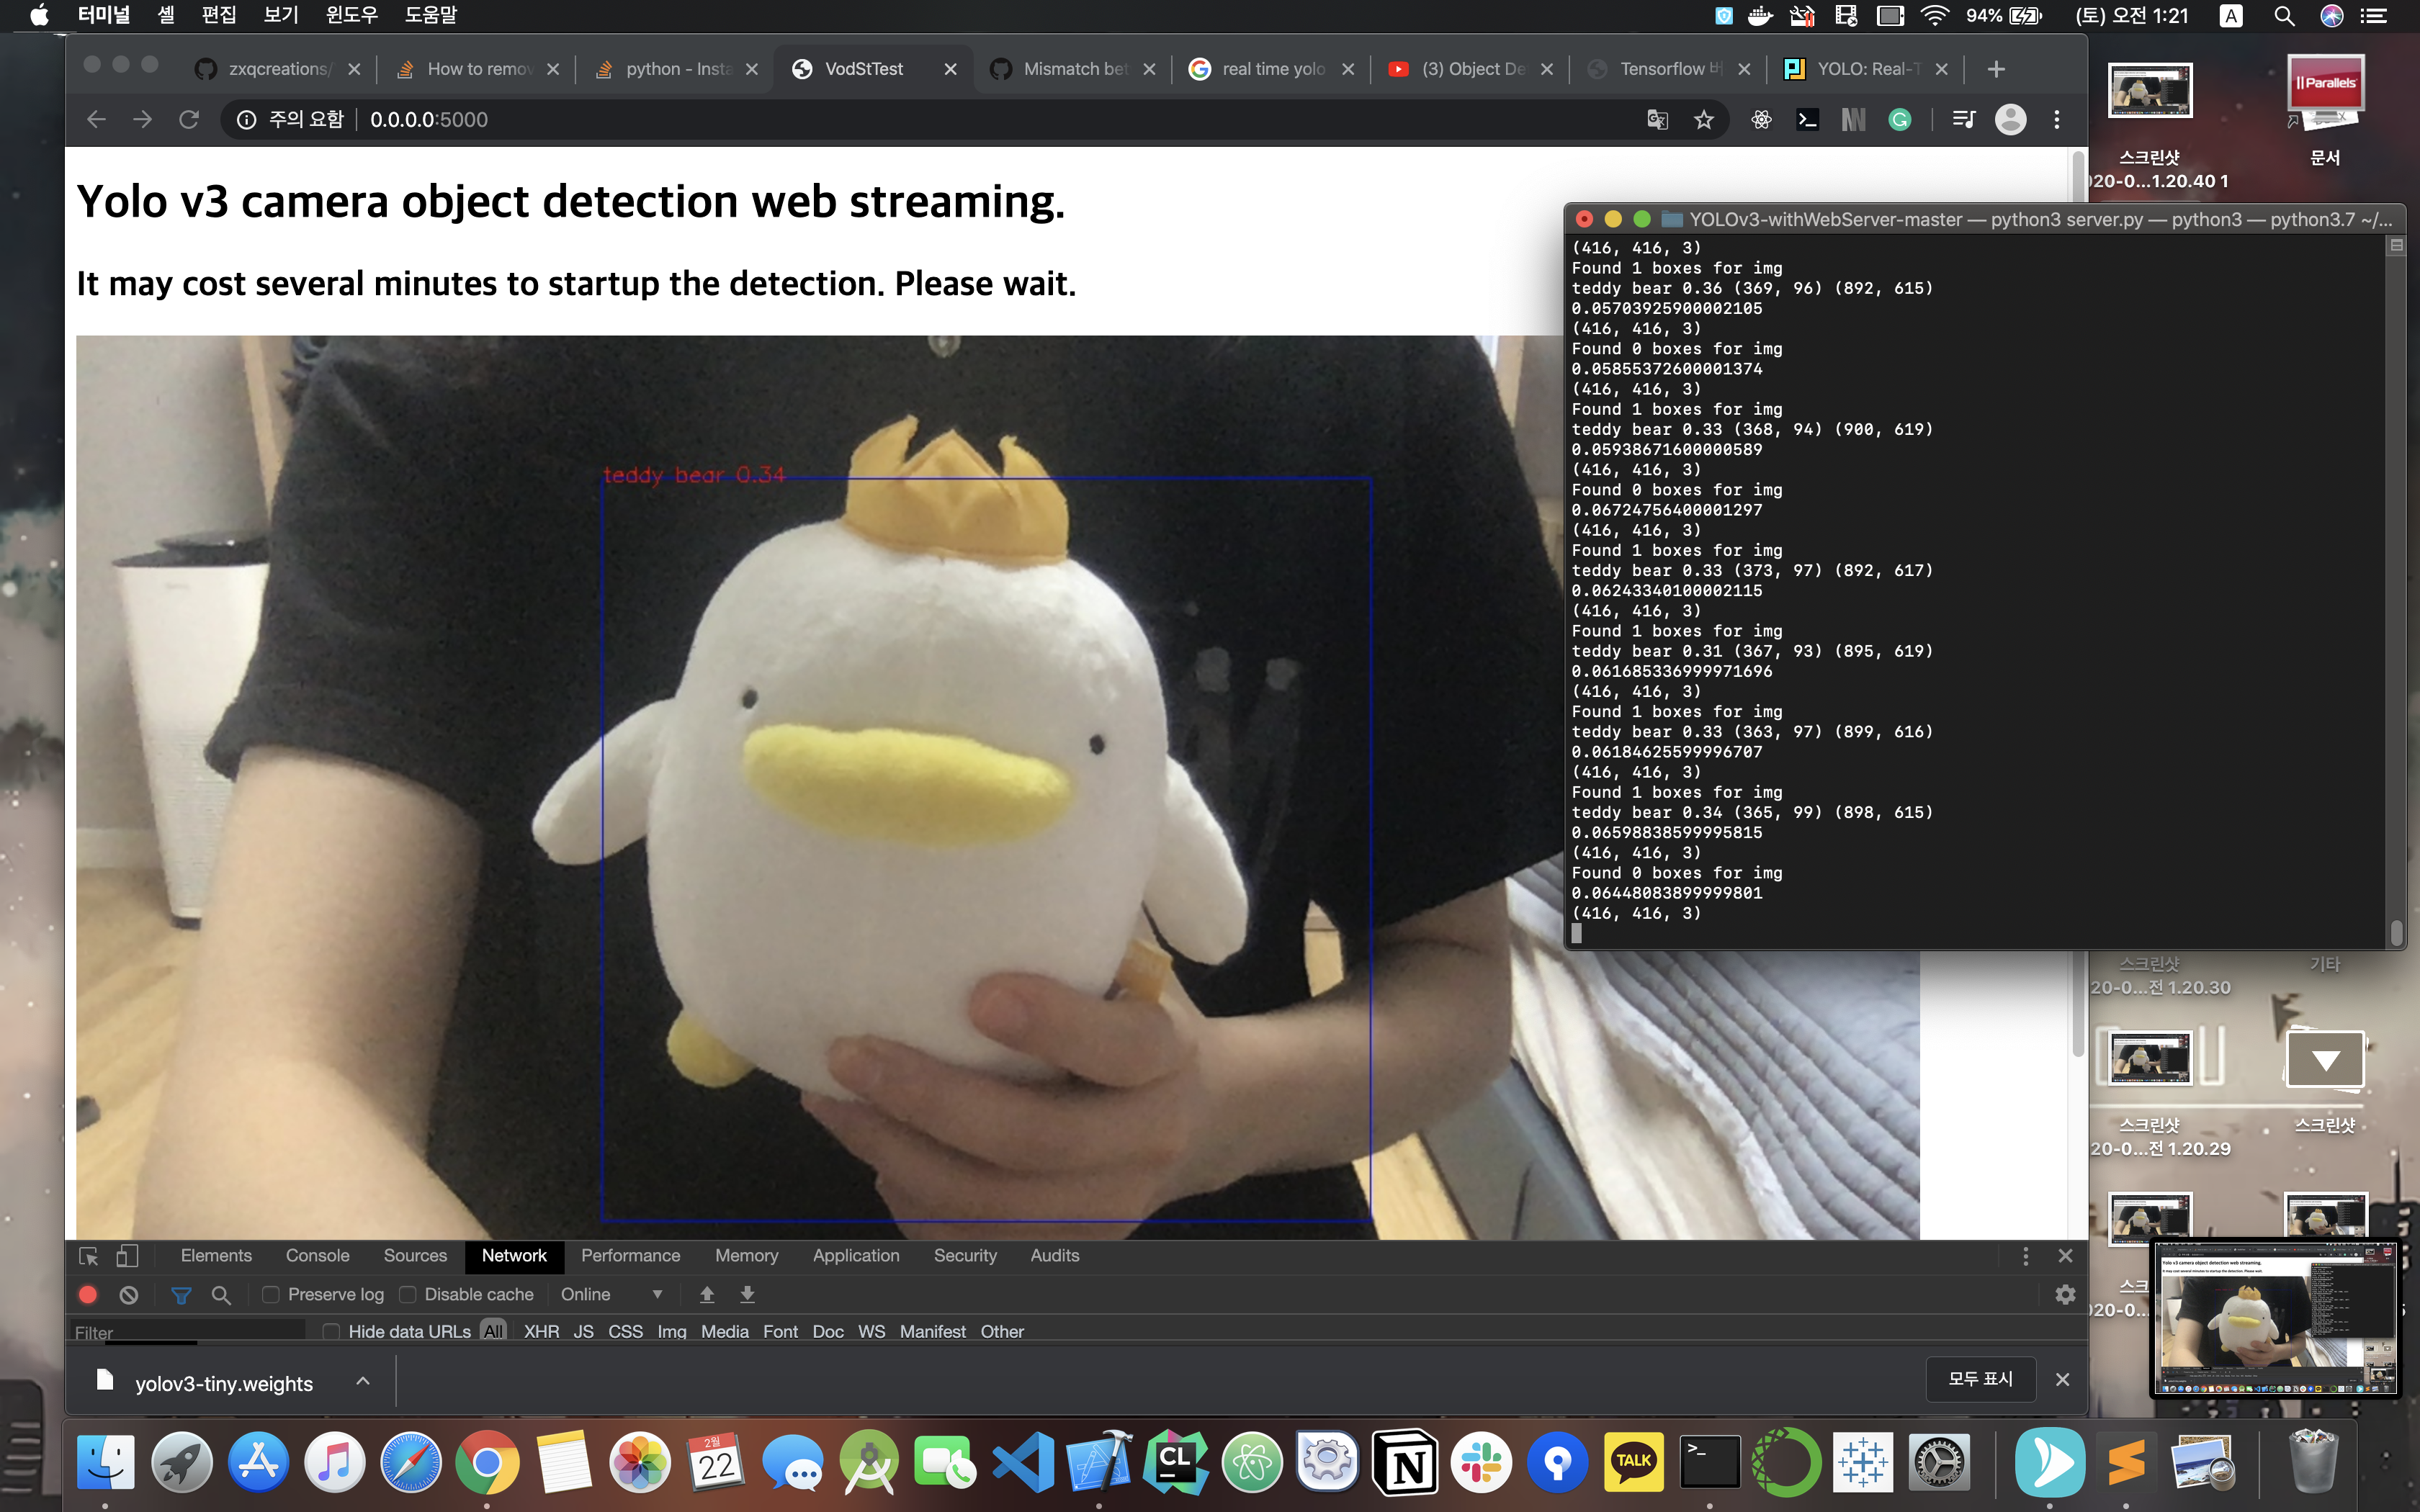
Task: Enable the Disable cache checkbox
Action: 408,1294
